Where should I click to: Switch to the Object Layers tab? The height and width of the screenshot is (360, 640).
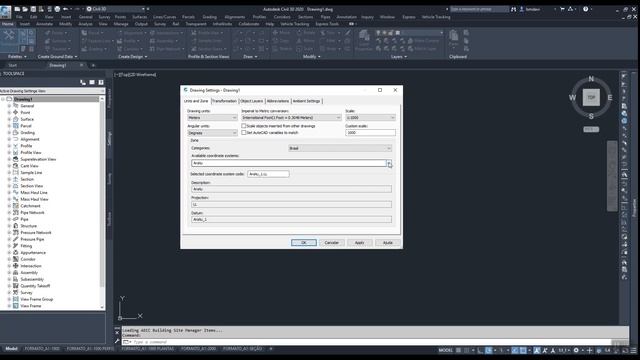[x=251, y=101]
